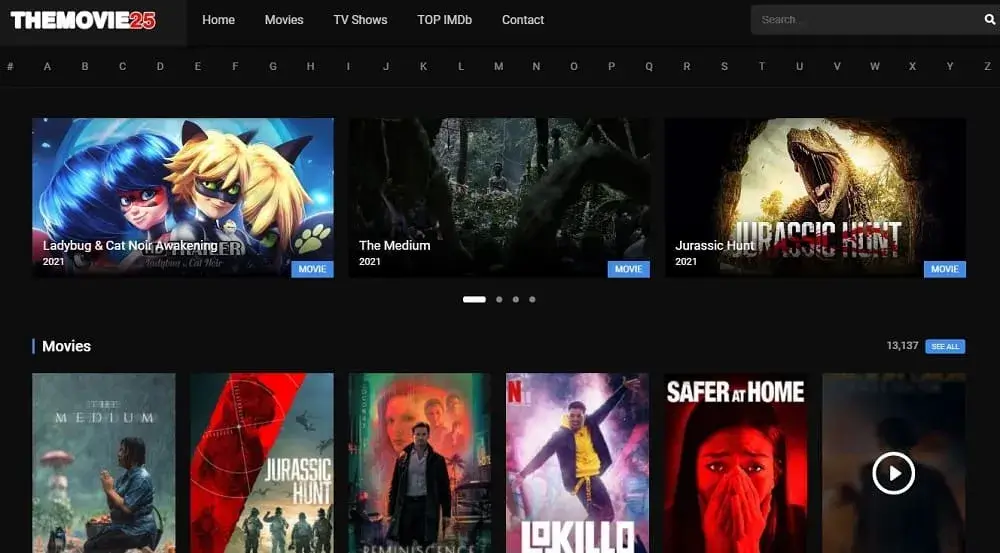Open Safer at Home poster
This screenshot has height=553, width=1000.
[735, 463]
